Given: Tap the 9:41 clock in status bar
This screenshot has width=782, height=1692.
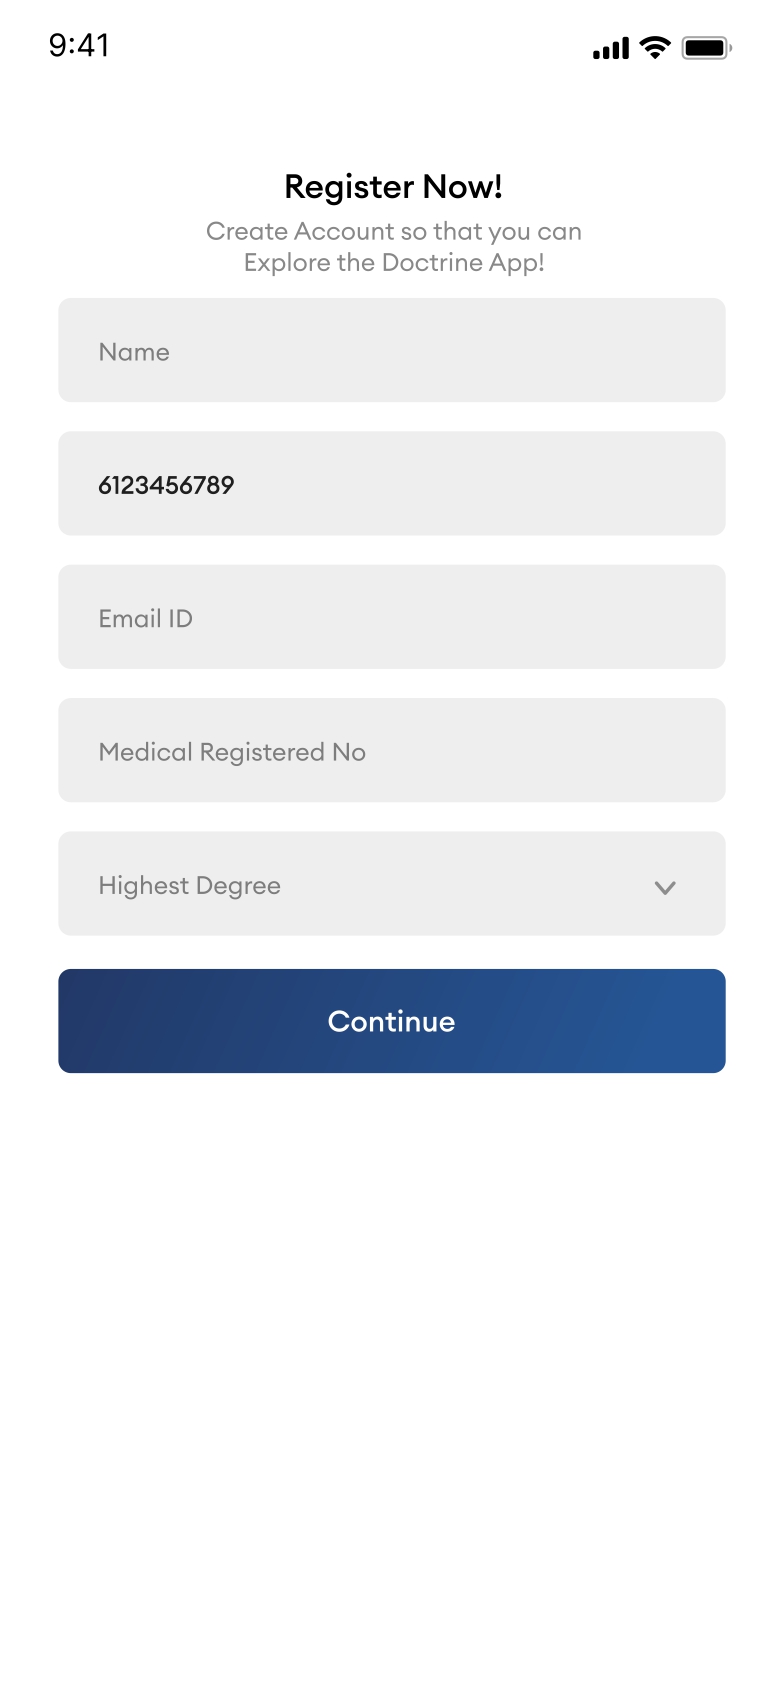Looking at the screenshot, I should click(79, 45).
